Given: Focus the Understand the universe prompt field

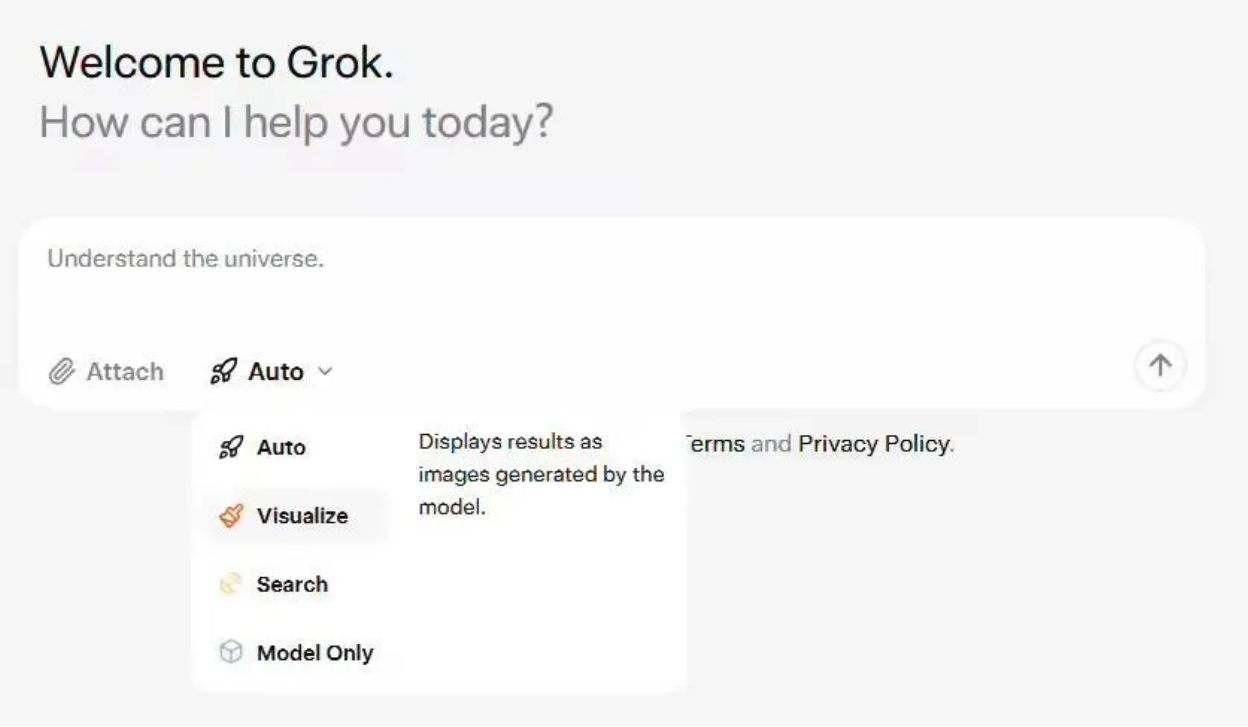Looking at the screenshot, I should (611, 284).
